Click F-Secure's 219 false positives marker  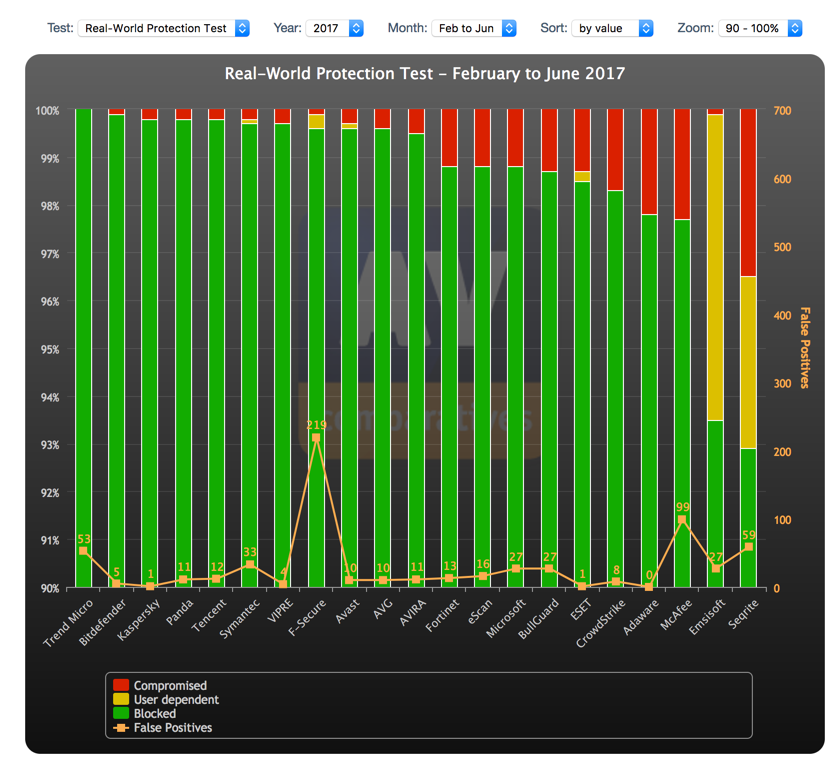pos(316,438)
